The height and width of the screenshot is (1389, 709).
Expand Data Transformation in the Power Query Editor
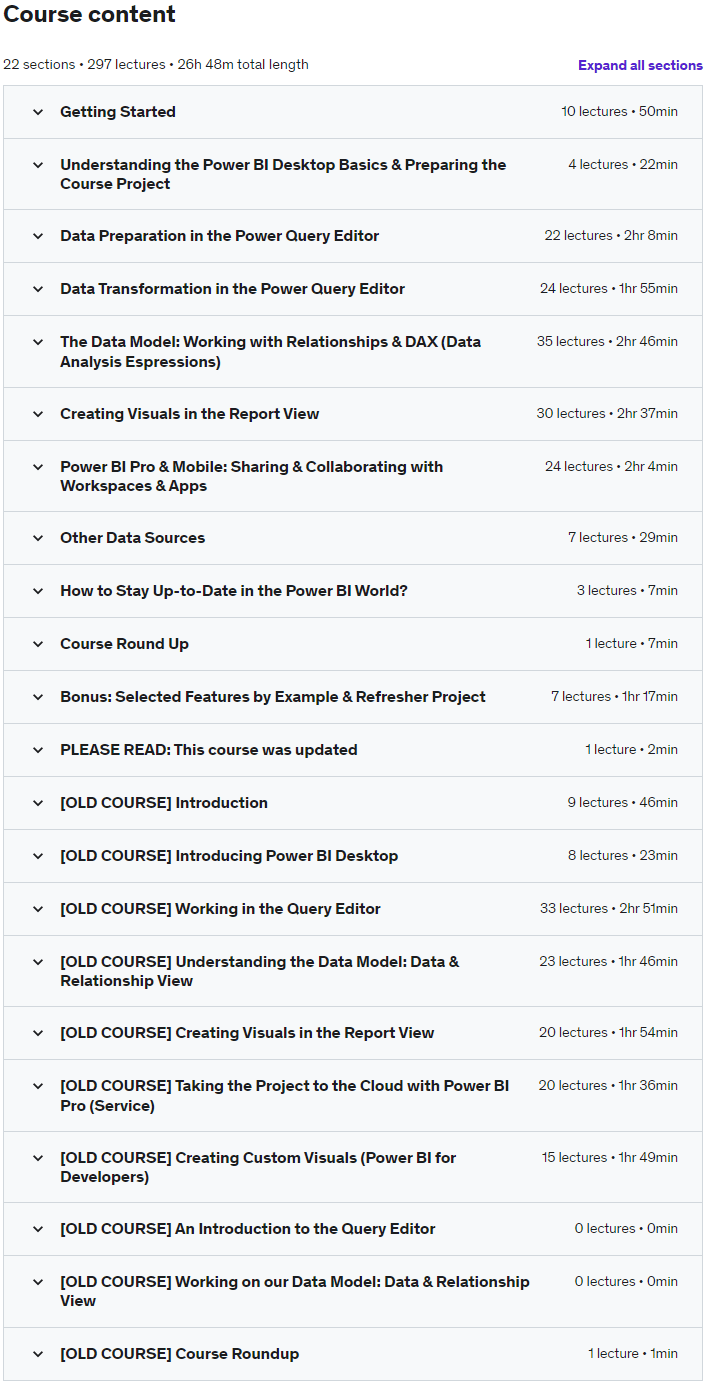tap(38, 289)
